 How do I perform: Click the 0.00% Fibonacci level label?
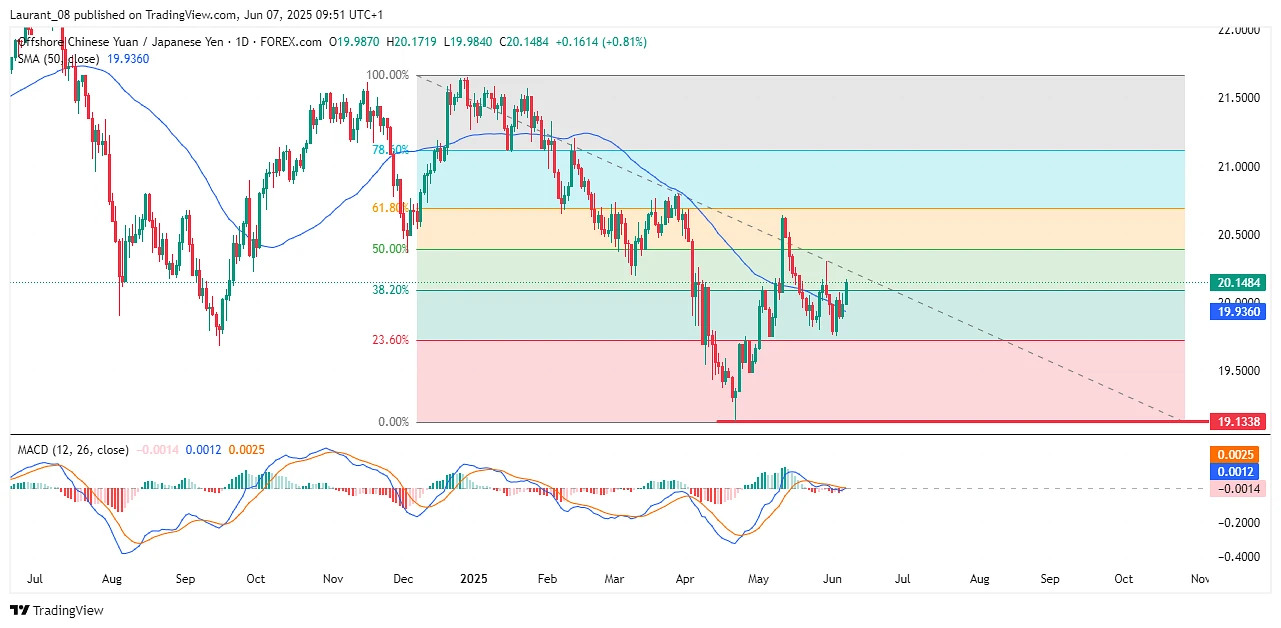[x=393, y=422]
